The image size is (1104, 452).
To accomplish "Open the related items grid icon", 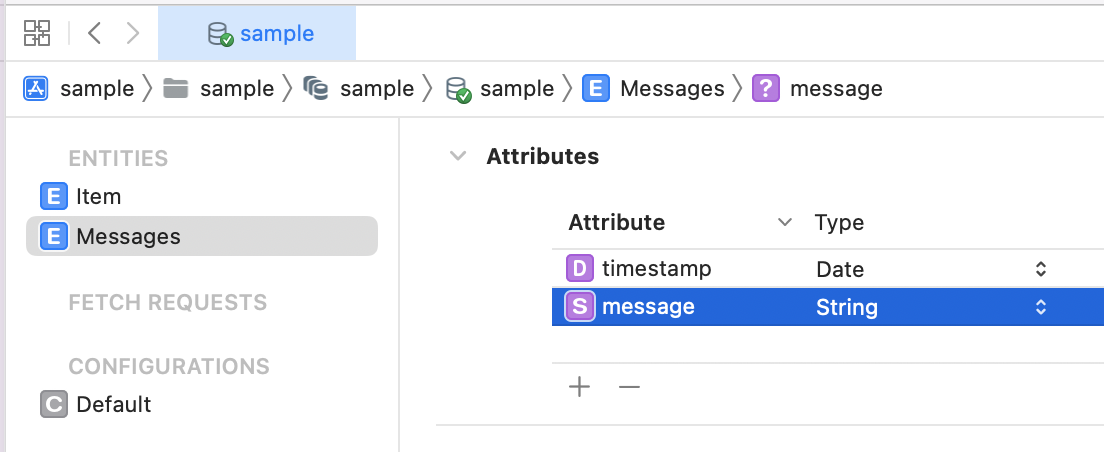I will [37, 33].
